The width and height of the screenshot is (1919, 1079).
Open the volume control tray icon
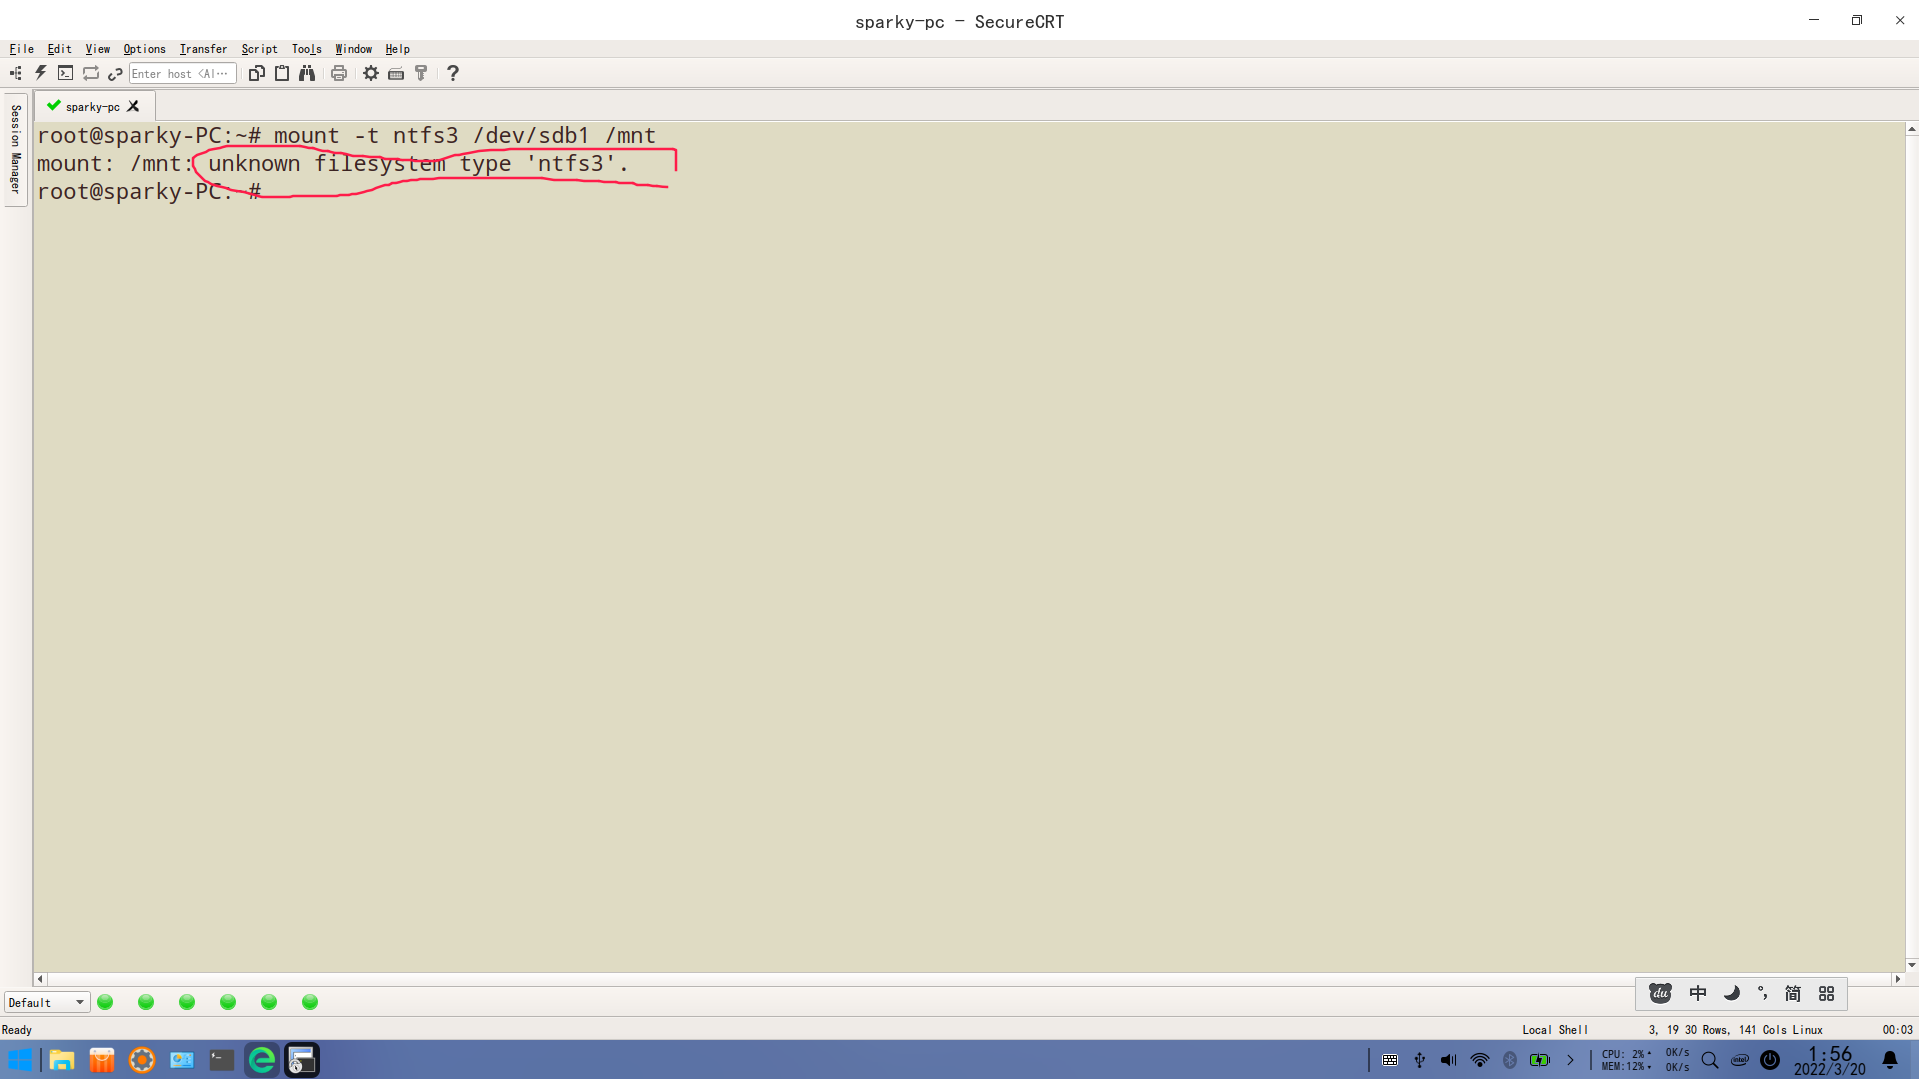[x=1449, y=1060]
